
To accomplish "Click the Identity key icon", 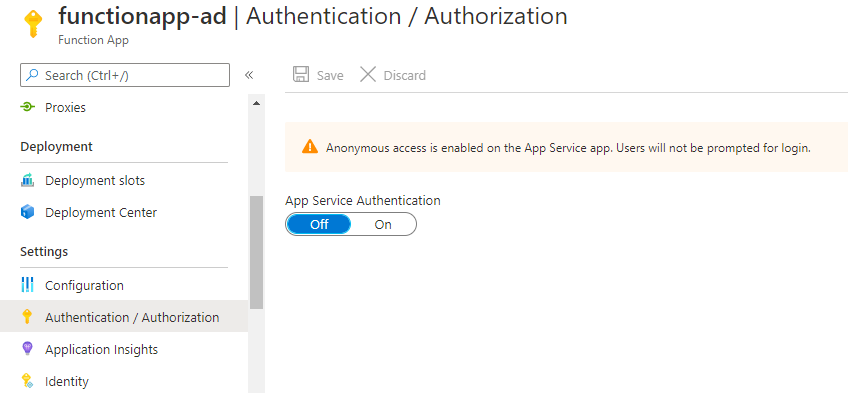I will click(27, 381).
